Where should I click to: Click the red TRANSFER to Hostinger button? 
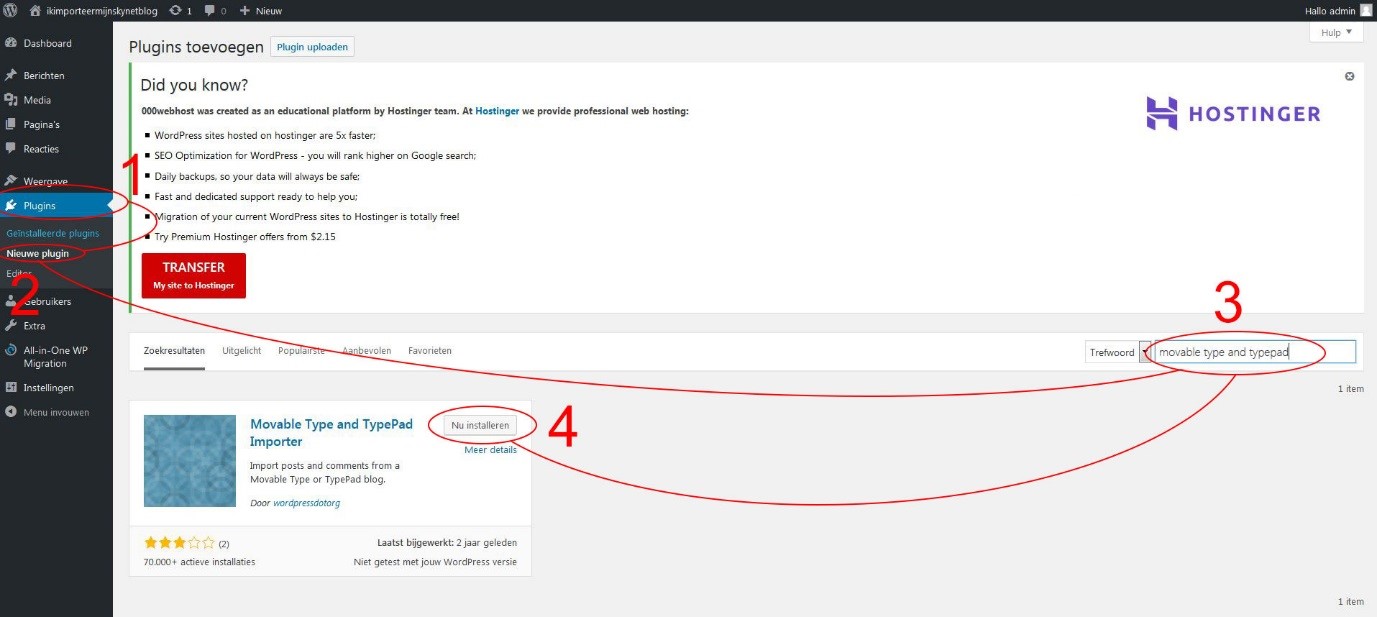coord(193,275)
